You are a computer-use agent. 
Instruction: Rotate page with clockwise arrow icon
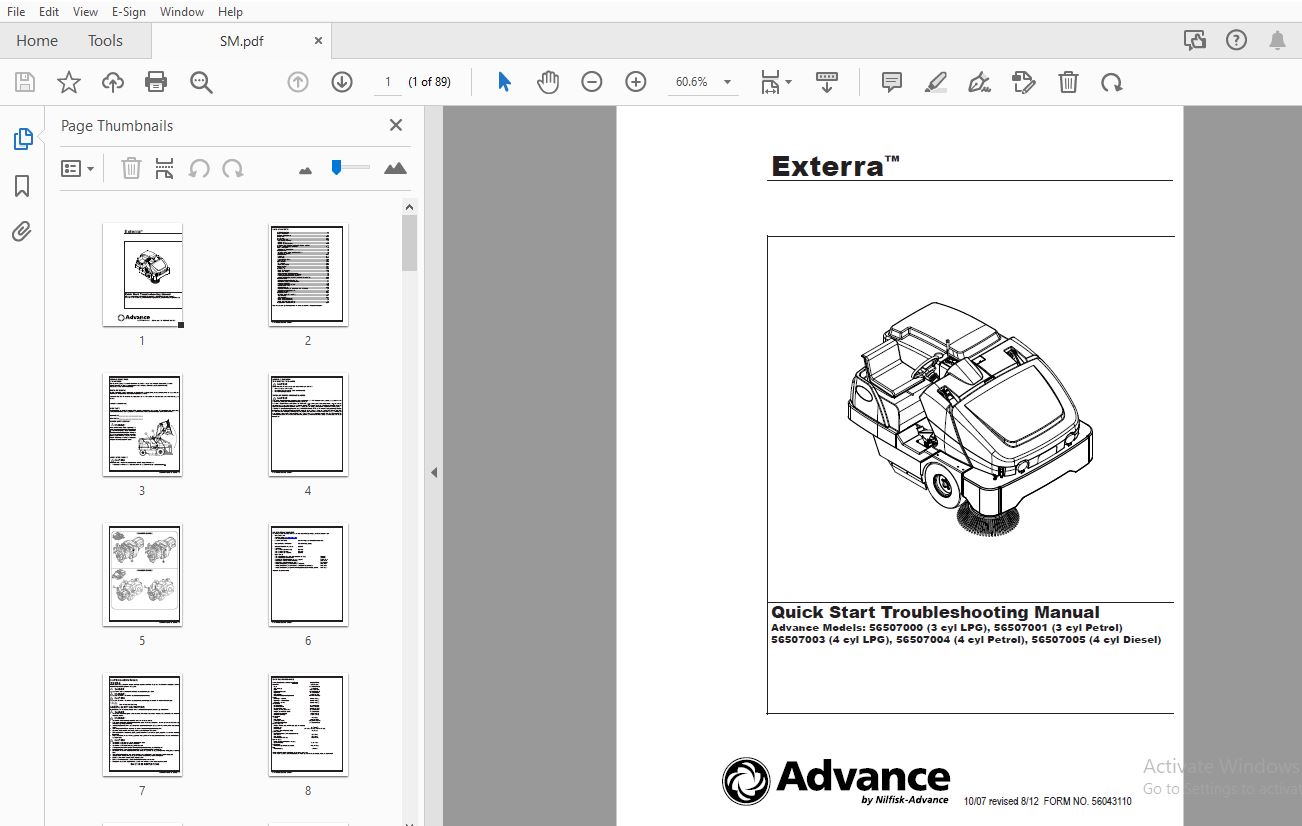[1112, 82]
